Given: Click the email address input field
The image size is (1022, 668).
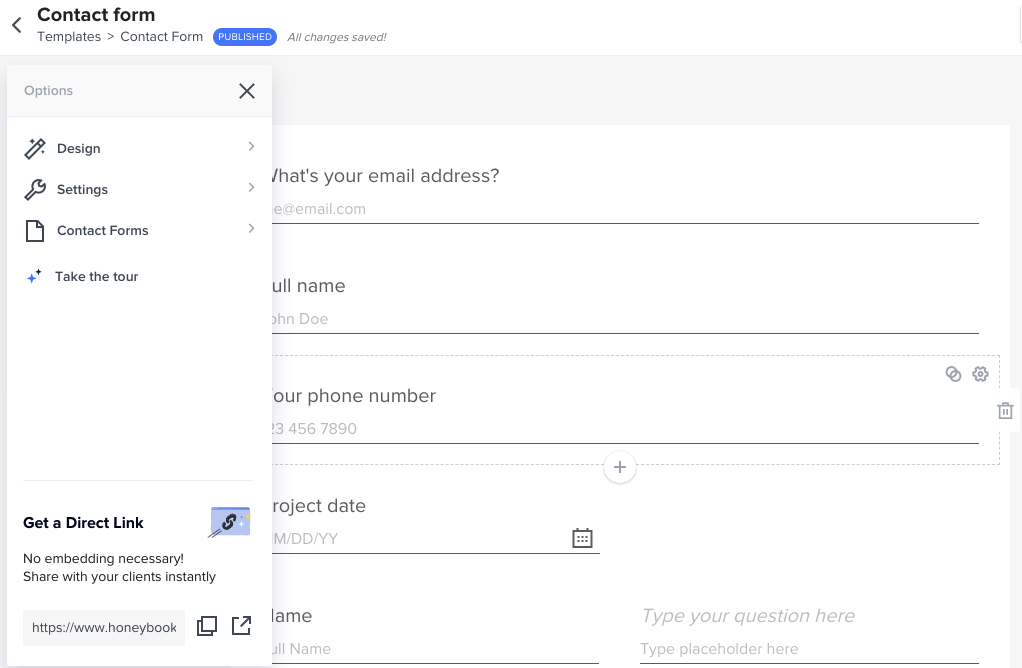Looking at the screenshot, I should (x=620, y=209).
